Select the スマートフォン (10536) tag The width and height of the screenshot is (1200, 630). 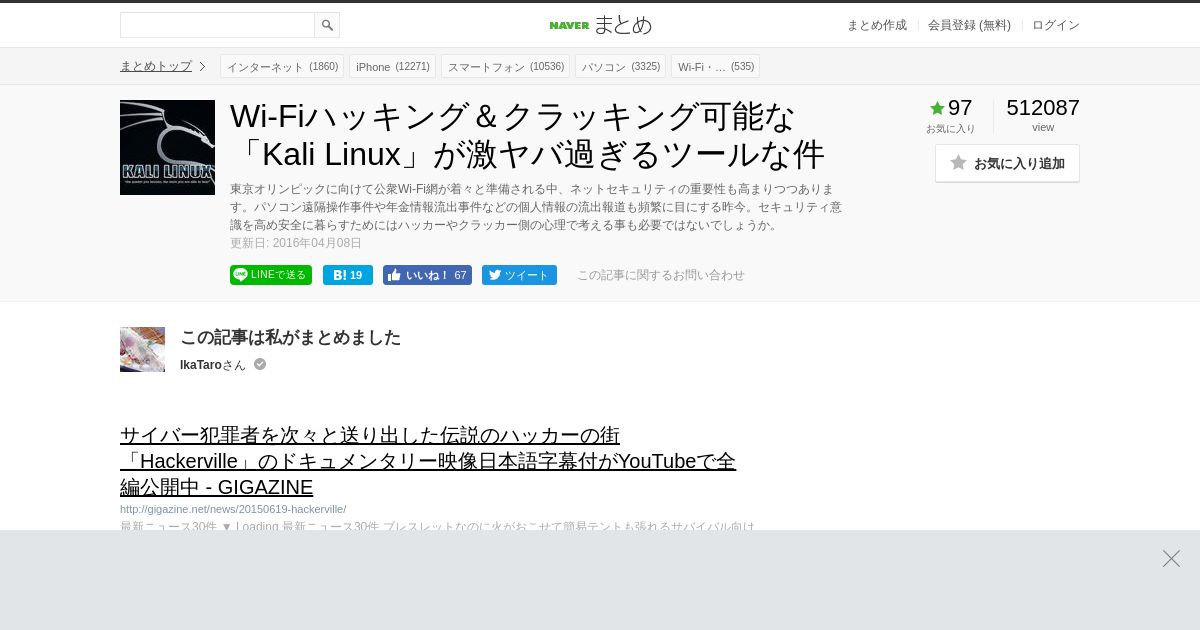click(505, 66)
